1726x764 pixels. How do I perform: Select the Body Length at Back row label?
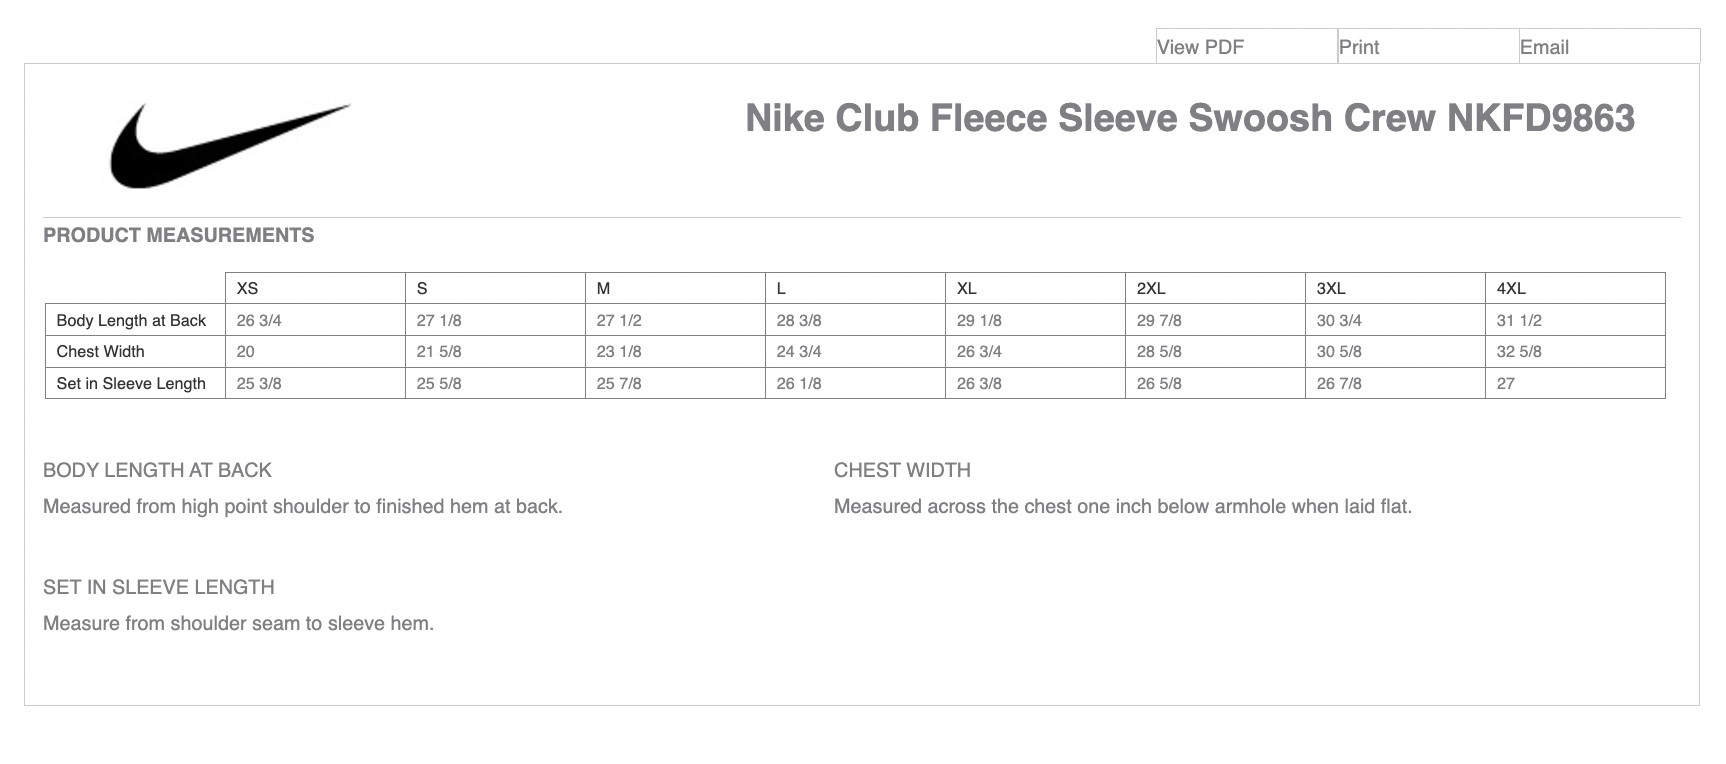[x=131, y=320]
